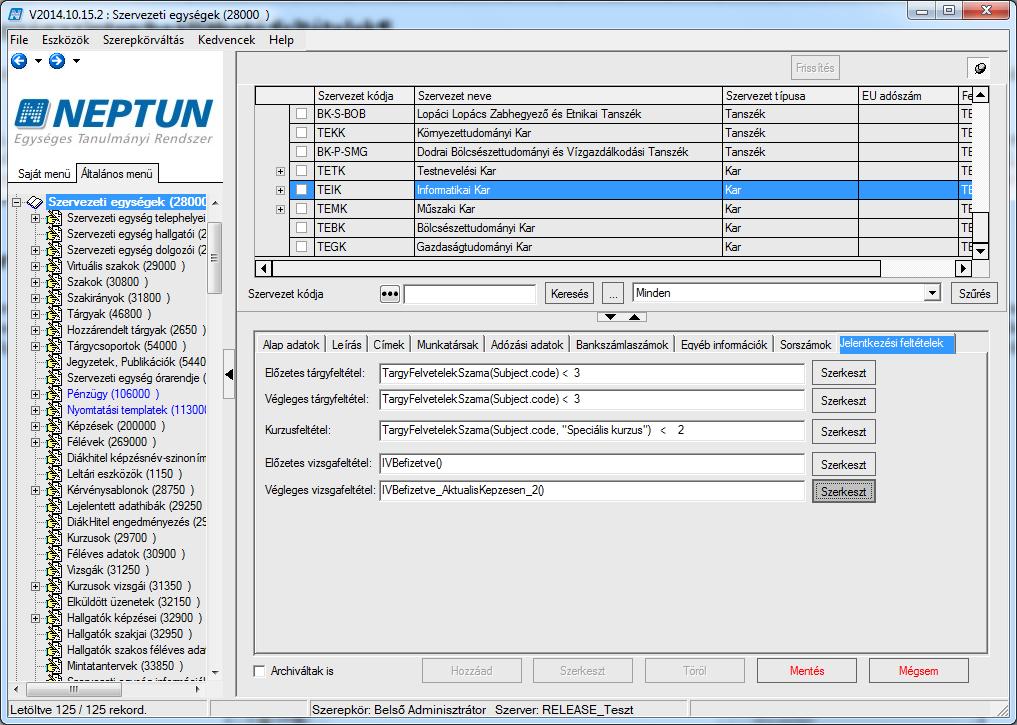Click the Pénzügy (106000) node icon
The width and height of the screenshot is (1017, 725).
point(54,394)
